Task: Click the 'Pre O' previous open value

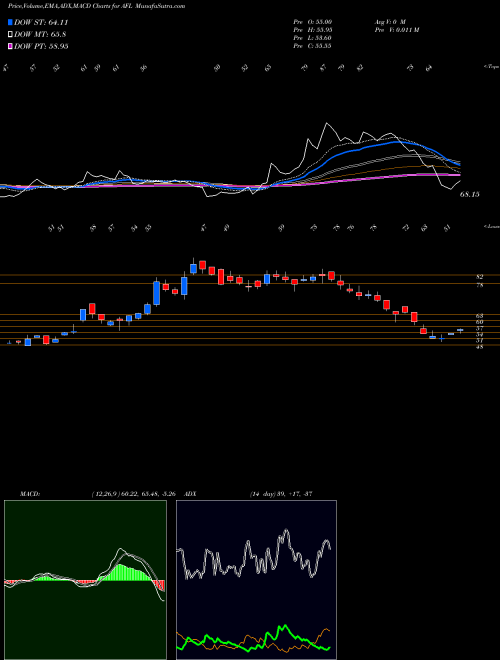Action: click(312, 21)
